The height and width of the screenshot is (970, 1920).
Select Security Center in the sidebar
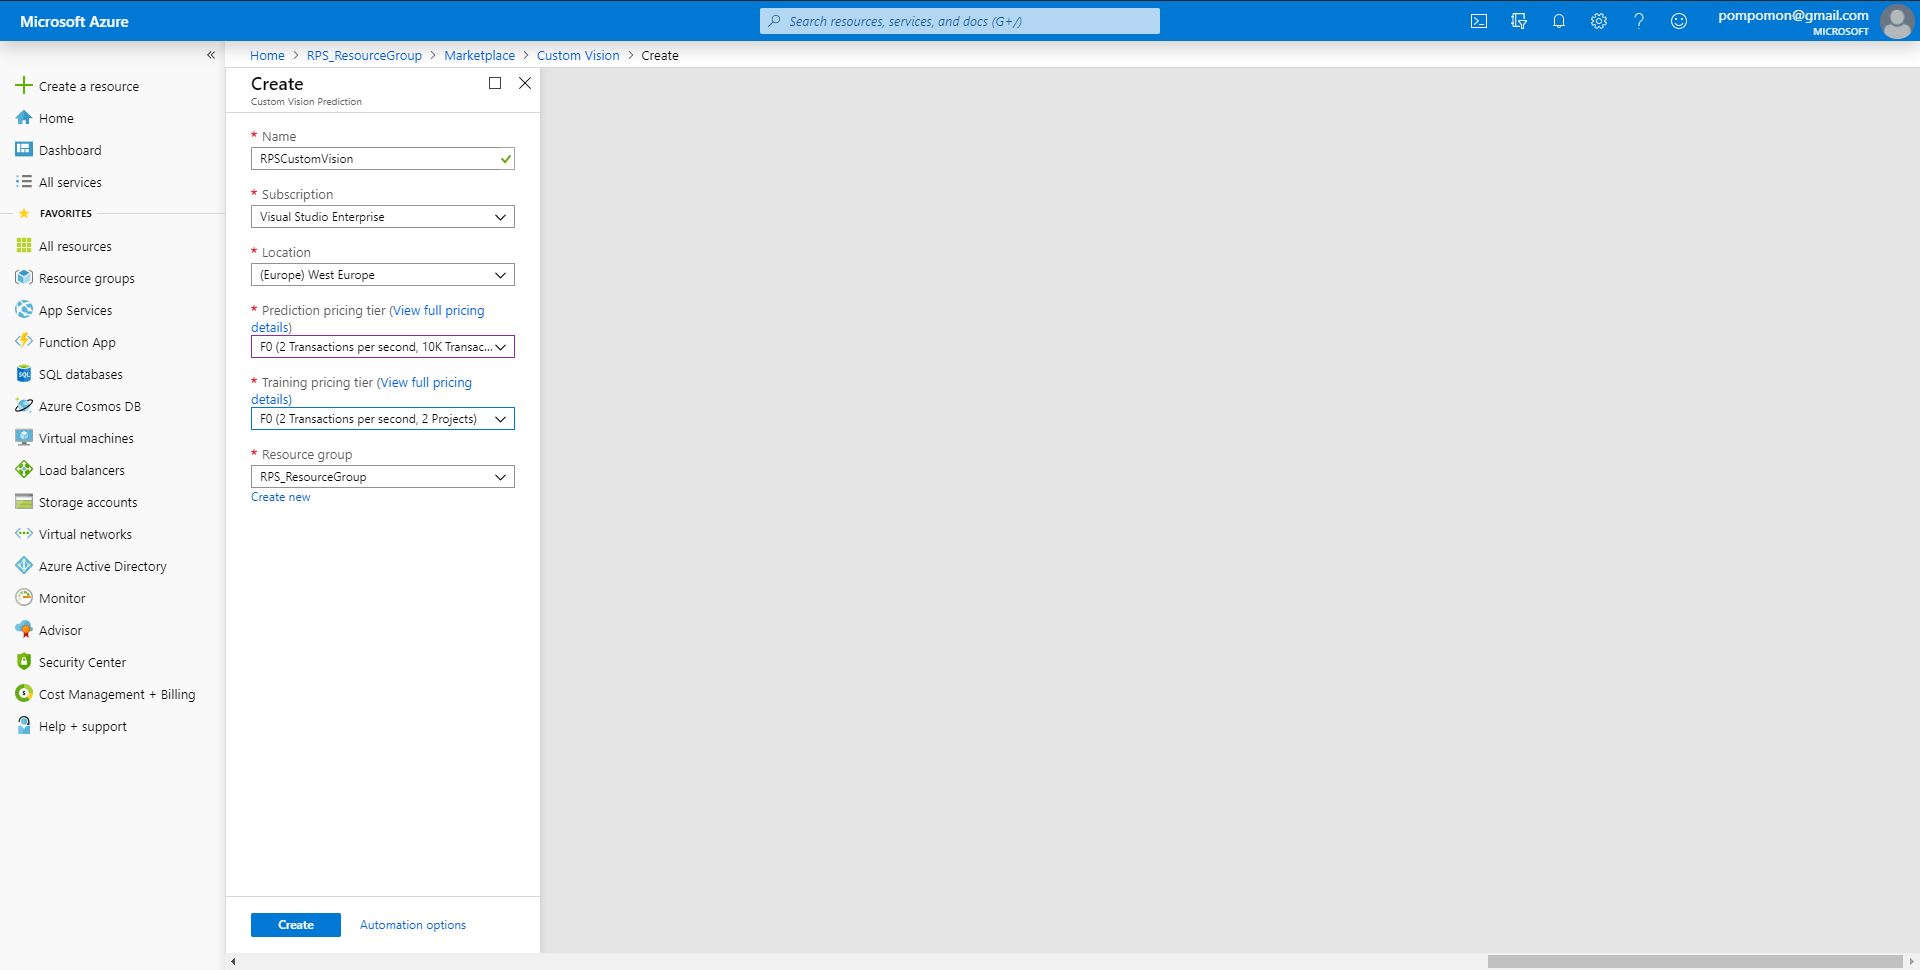[82, 662]
